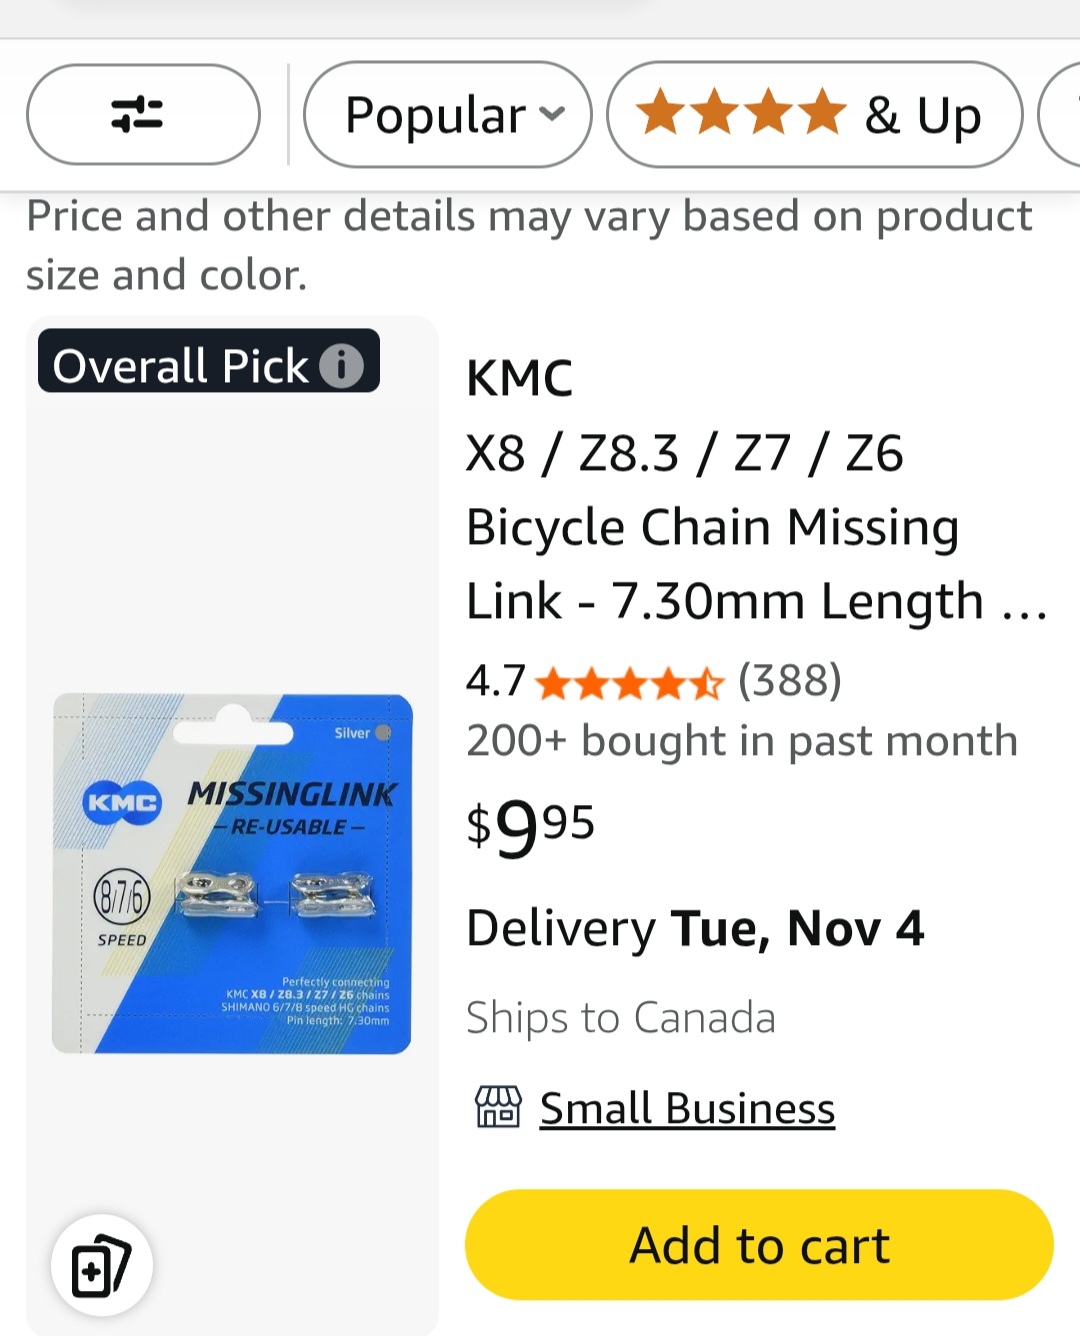Tap the KMC logo on product packaging

[x=122, y=802]
